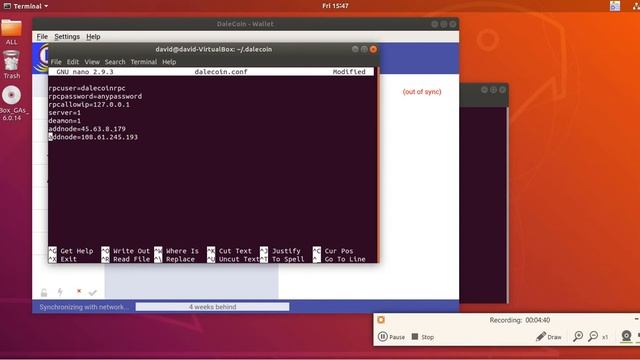Image resolution: width=640 pixels, height=360 pixels.
Task: Open Search menu in terminal window
Action: [115, 62]
